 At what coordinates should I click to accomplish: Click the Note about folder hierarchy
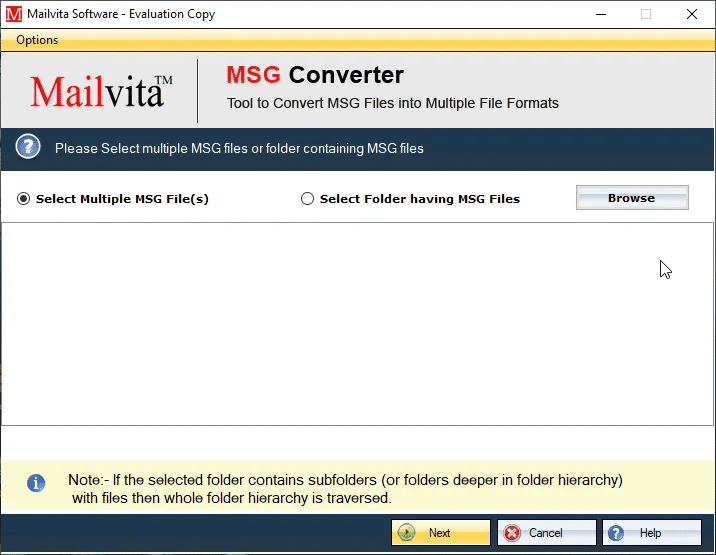[345, 489]
